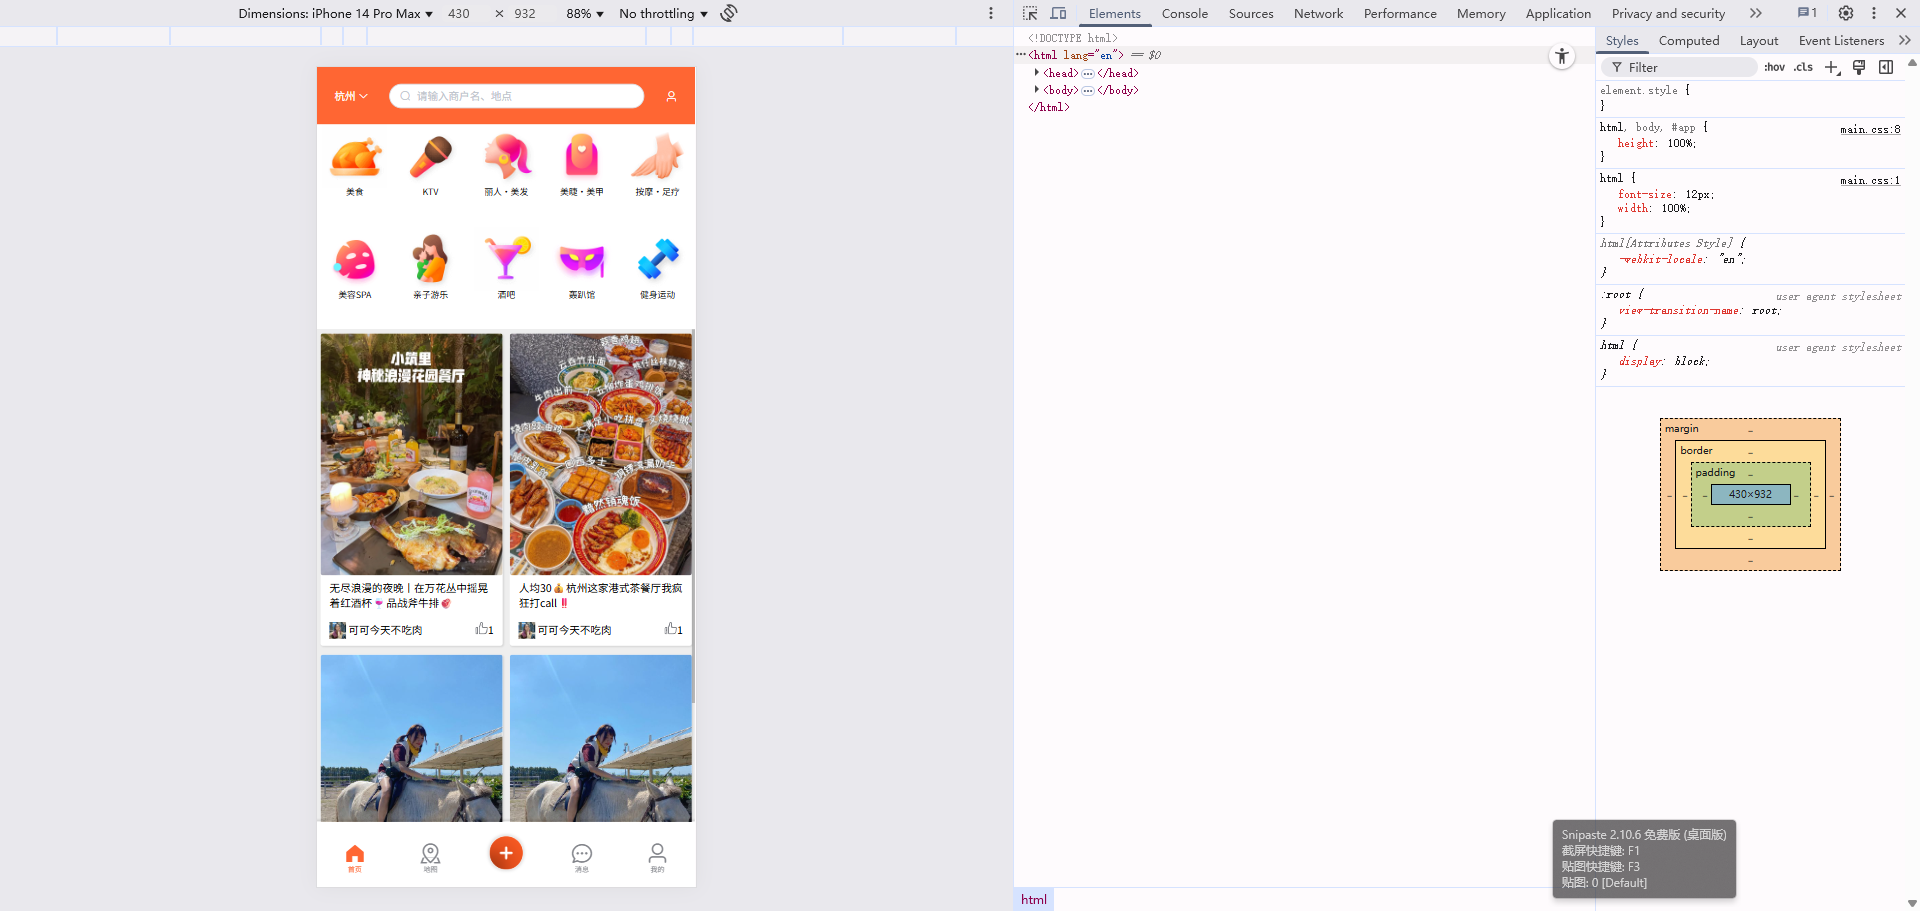The width and height of the screenshot is (1920, 911).
Task: Click the 430×932 box model content area
Action: 1750,494
